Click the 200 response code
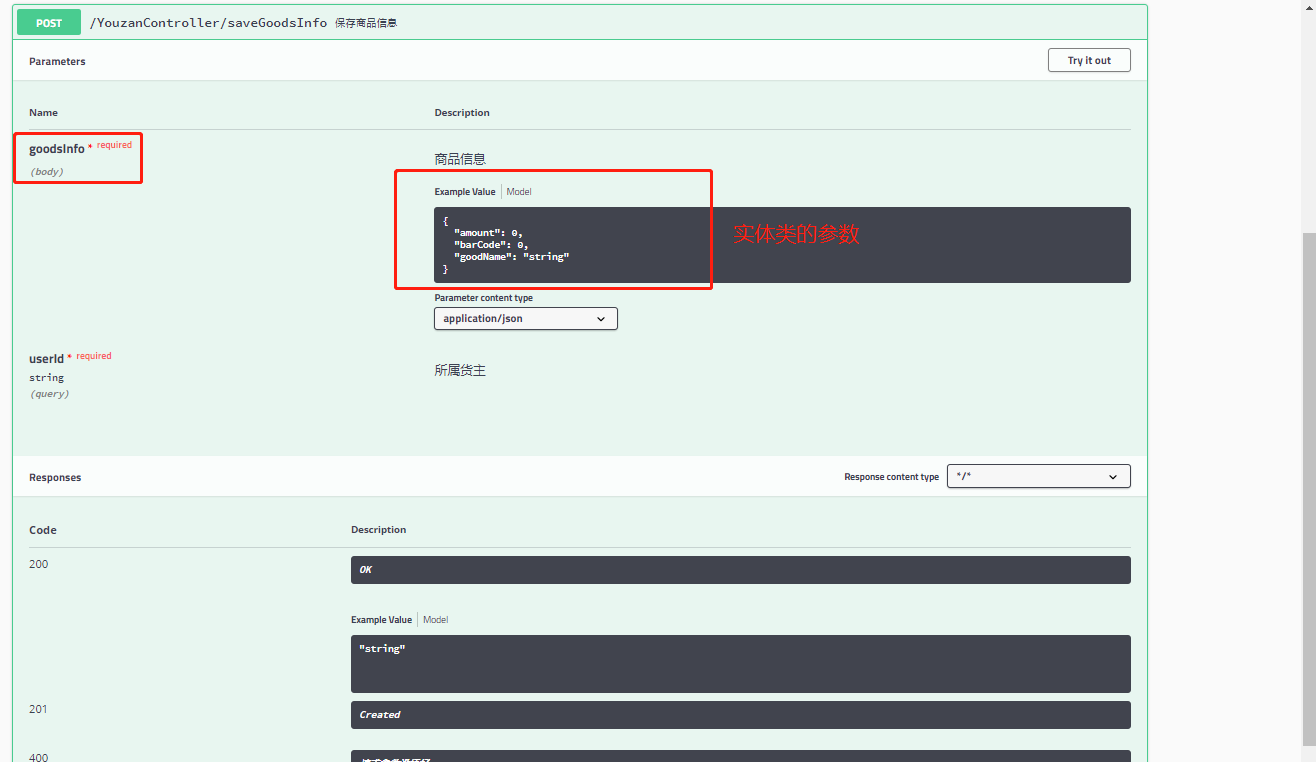The height and width of the screenshot is (762, 1316). (38, 564)
